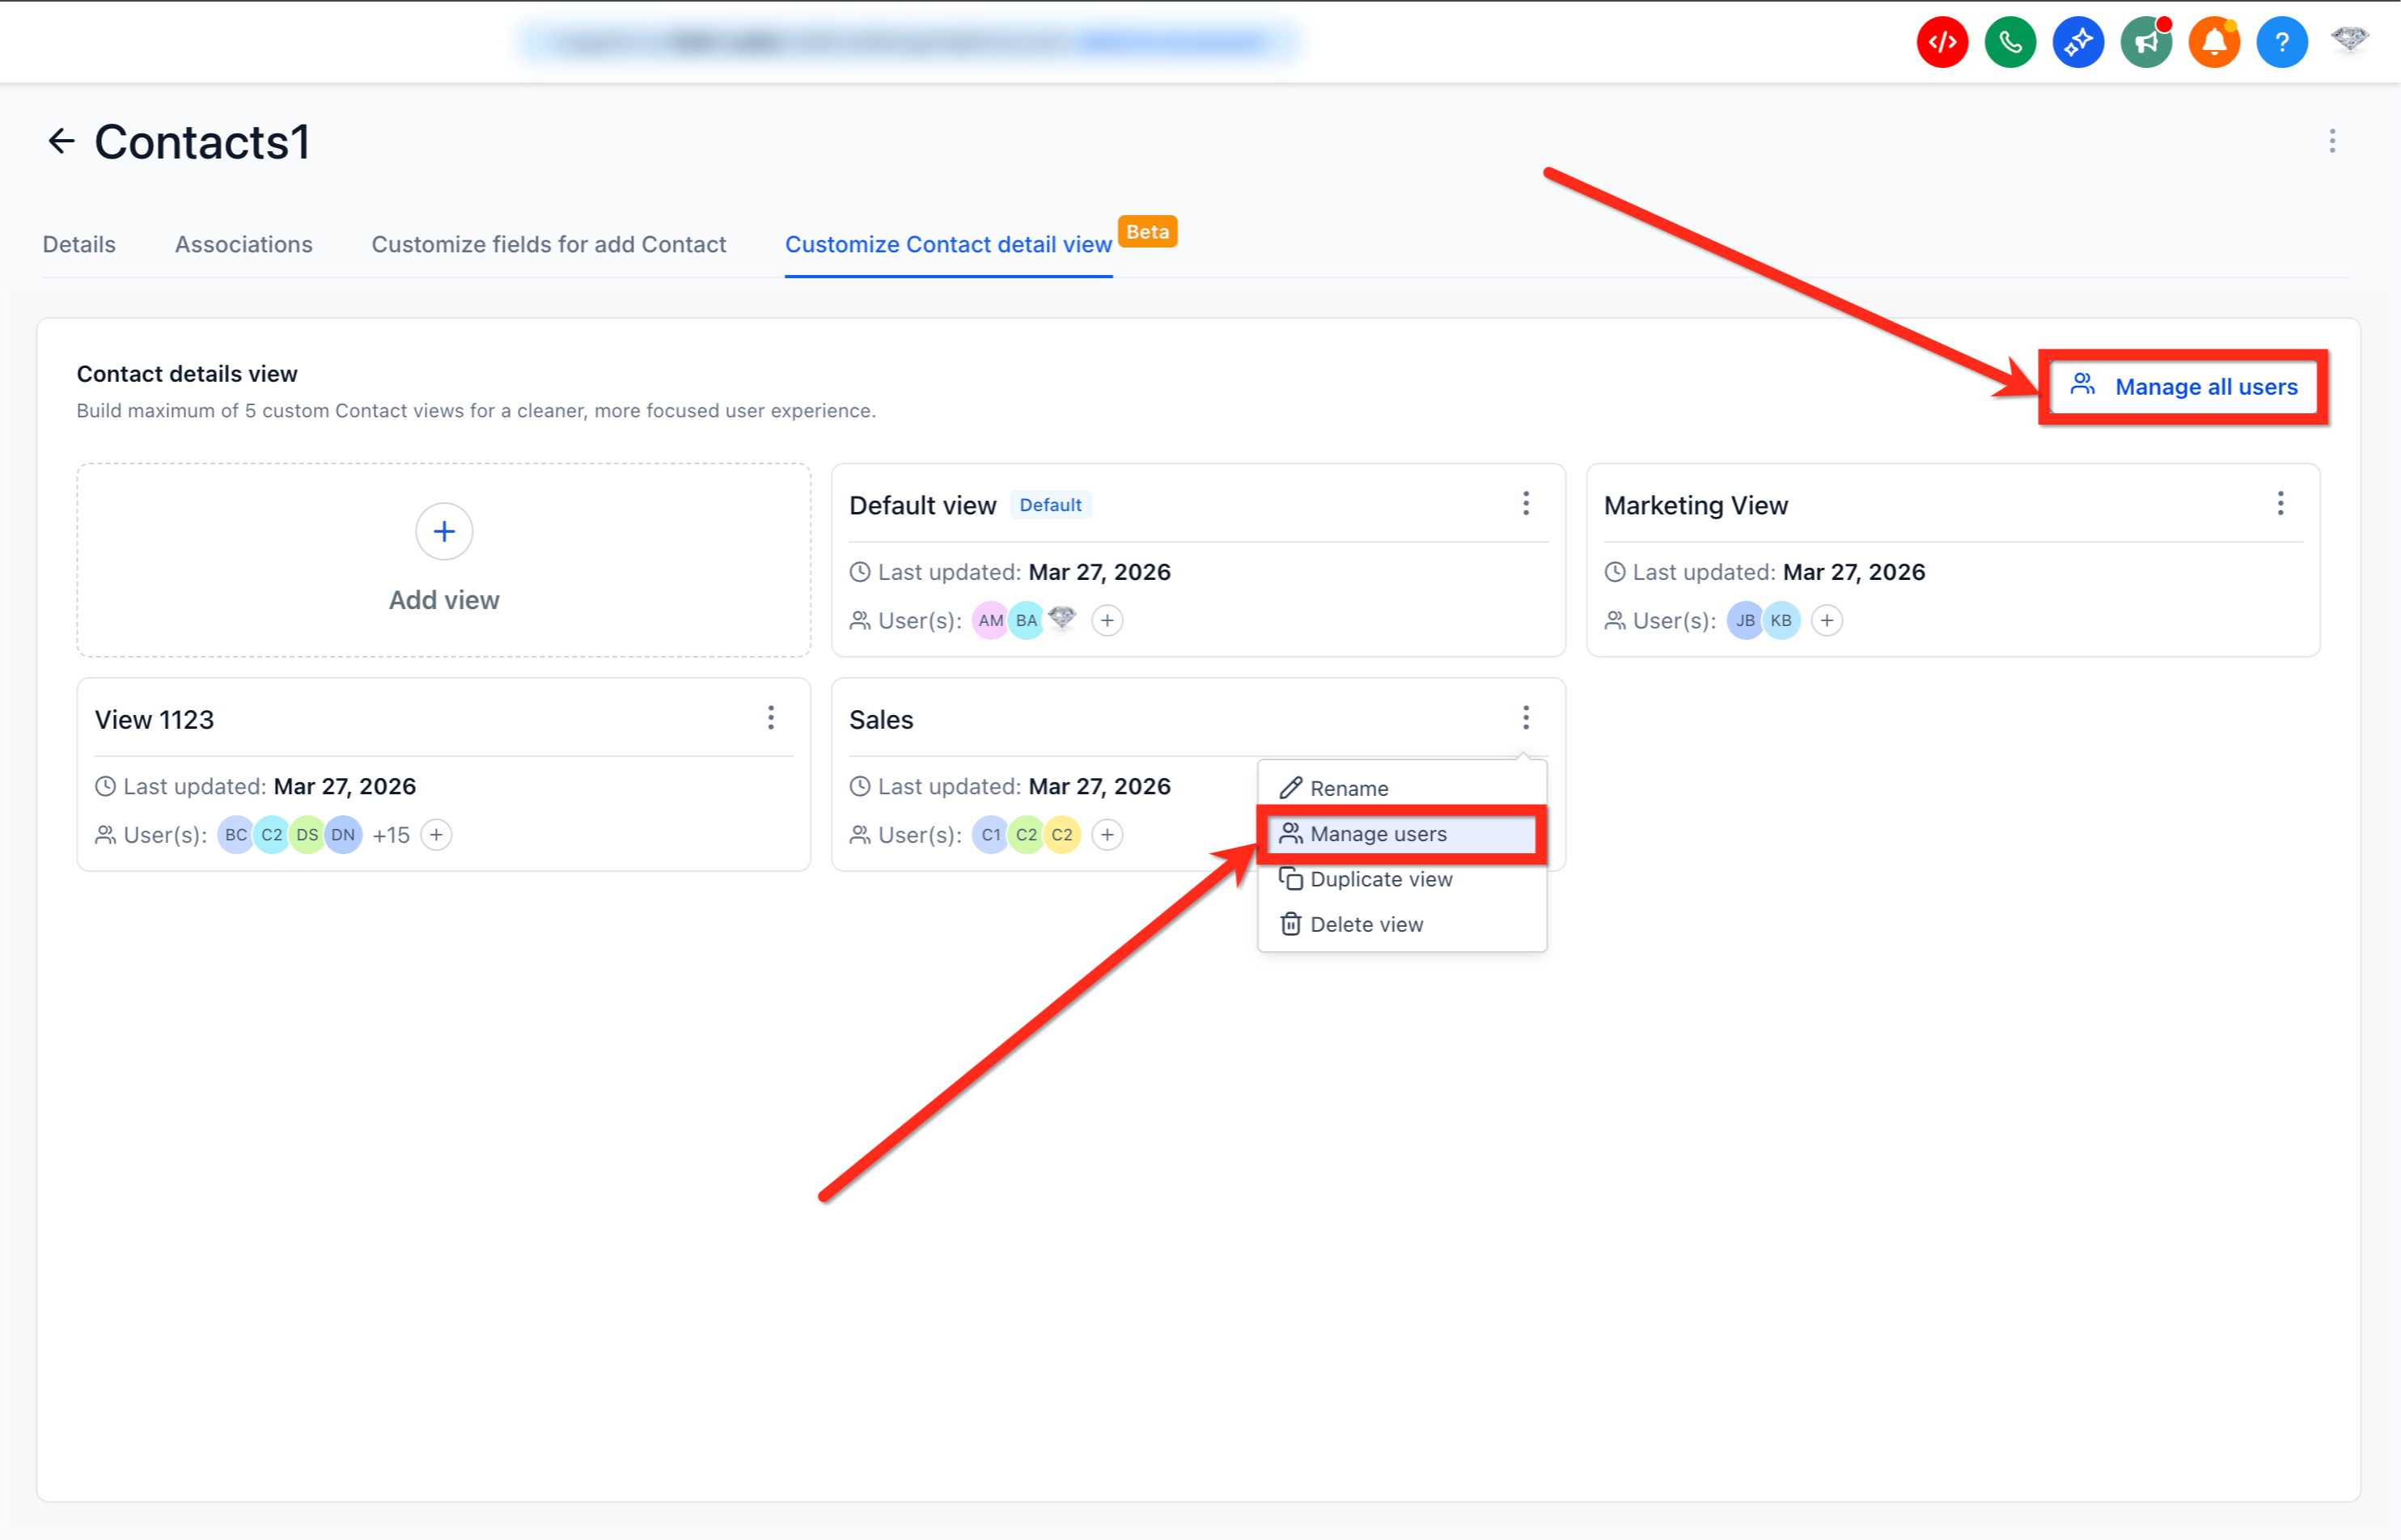Choose Rename from Sales menu

(x=1402, y=789)
